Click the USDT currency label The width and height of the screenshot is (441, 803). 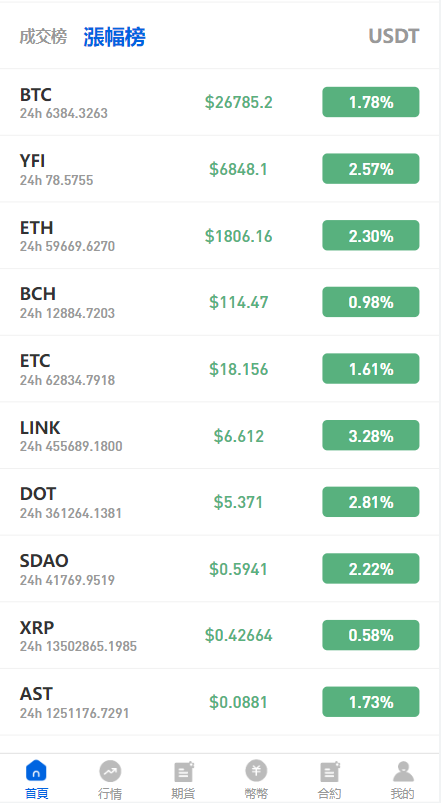[x=394, y=36]
